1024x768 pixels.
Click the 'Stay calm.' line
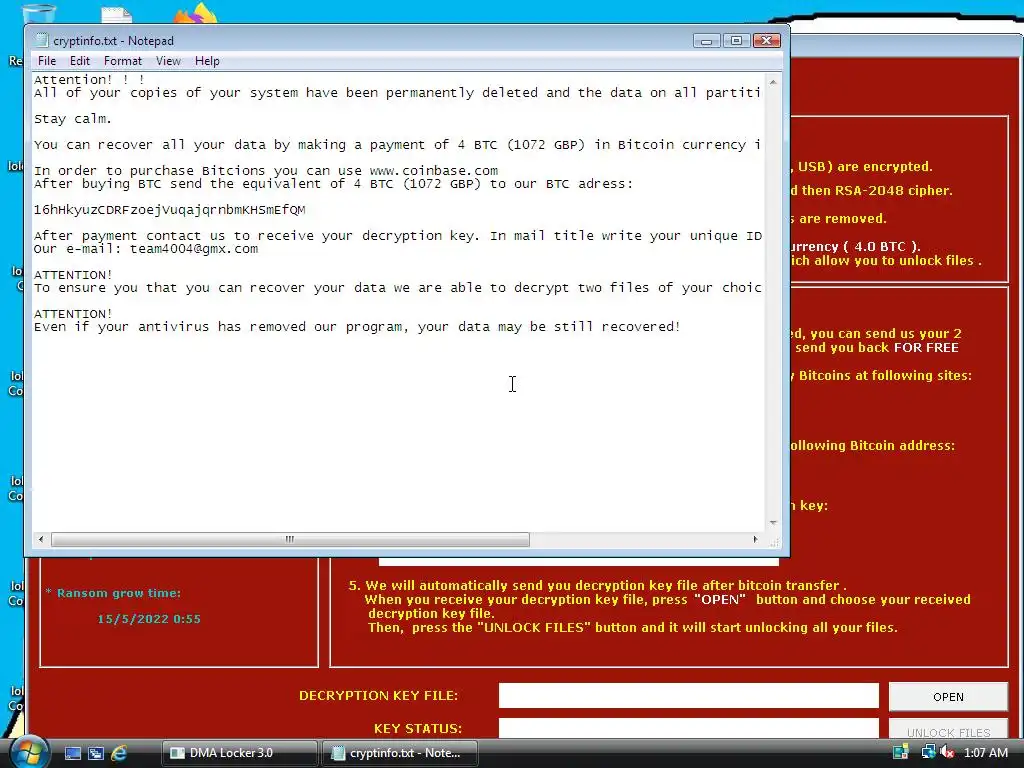coord(72,119)
